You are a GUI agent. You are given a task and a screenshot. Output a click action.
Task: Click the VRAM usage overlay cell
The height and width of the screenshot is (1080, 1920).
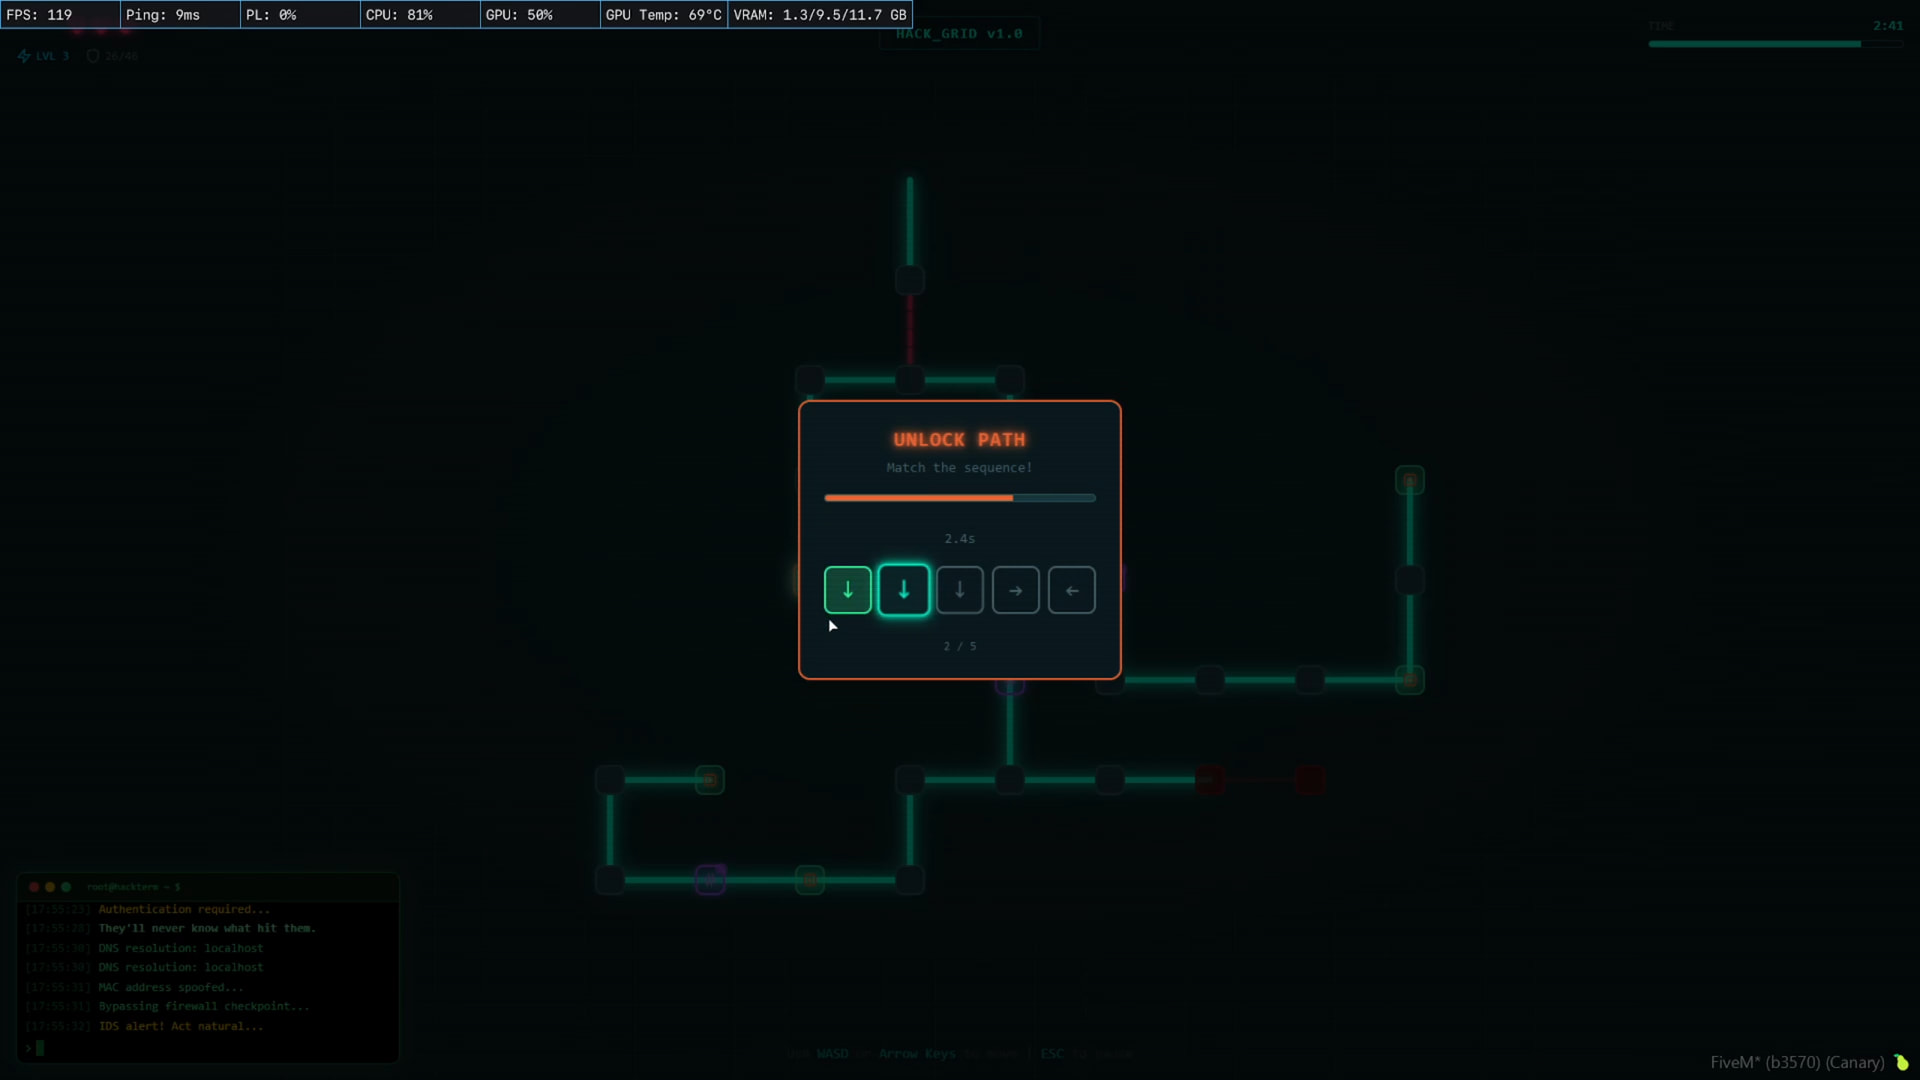(820, 15)
